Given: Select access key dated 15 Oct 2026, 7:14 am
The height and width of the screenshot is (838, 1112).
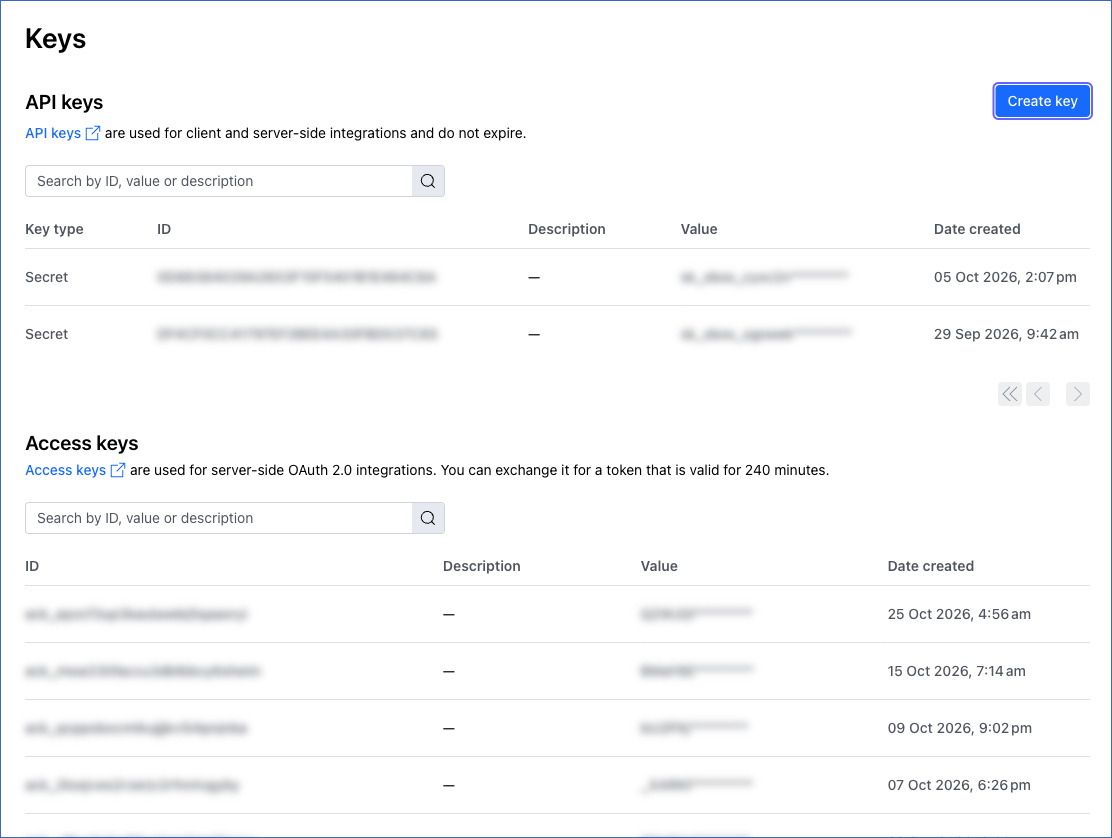Looking at the screenshot, I should 557,671.
